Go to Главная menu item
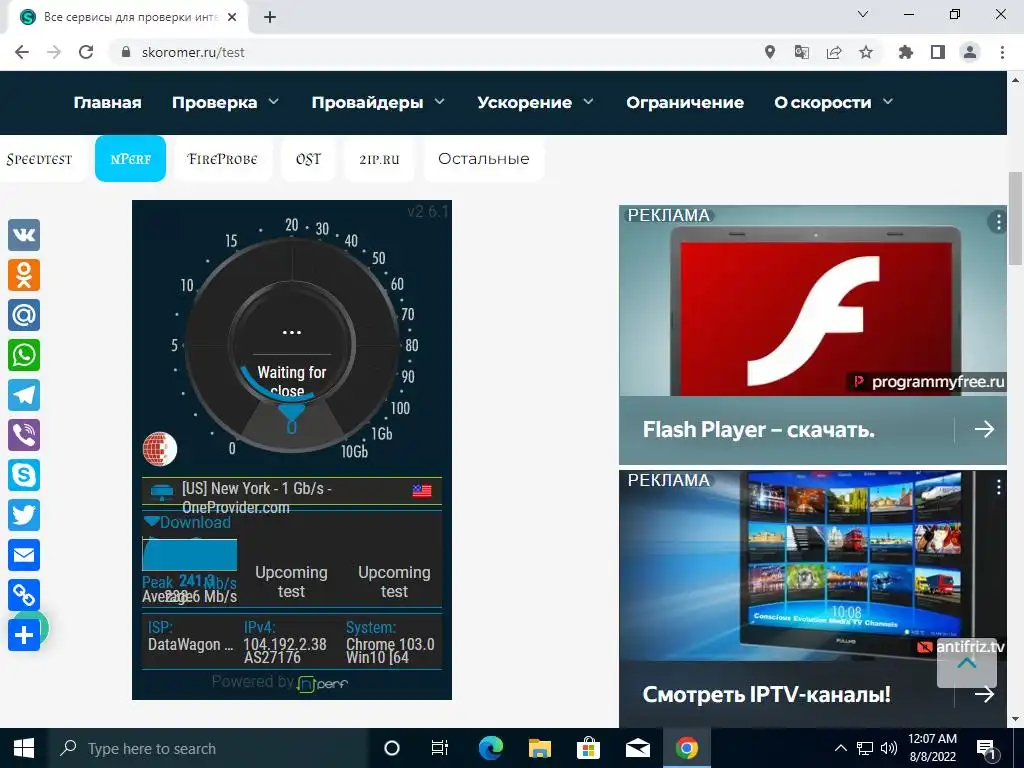 click(108, 103)
